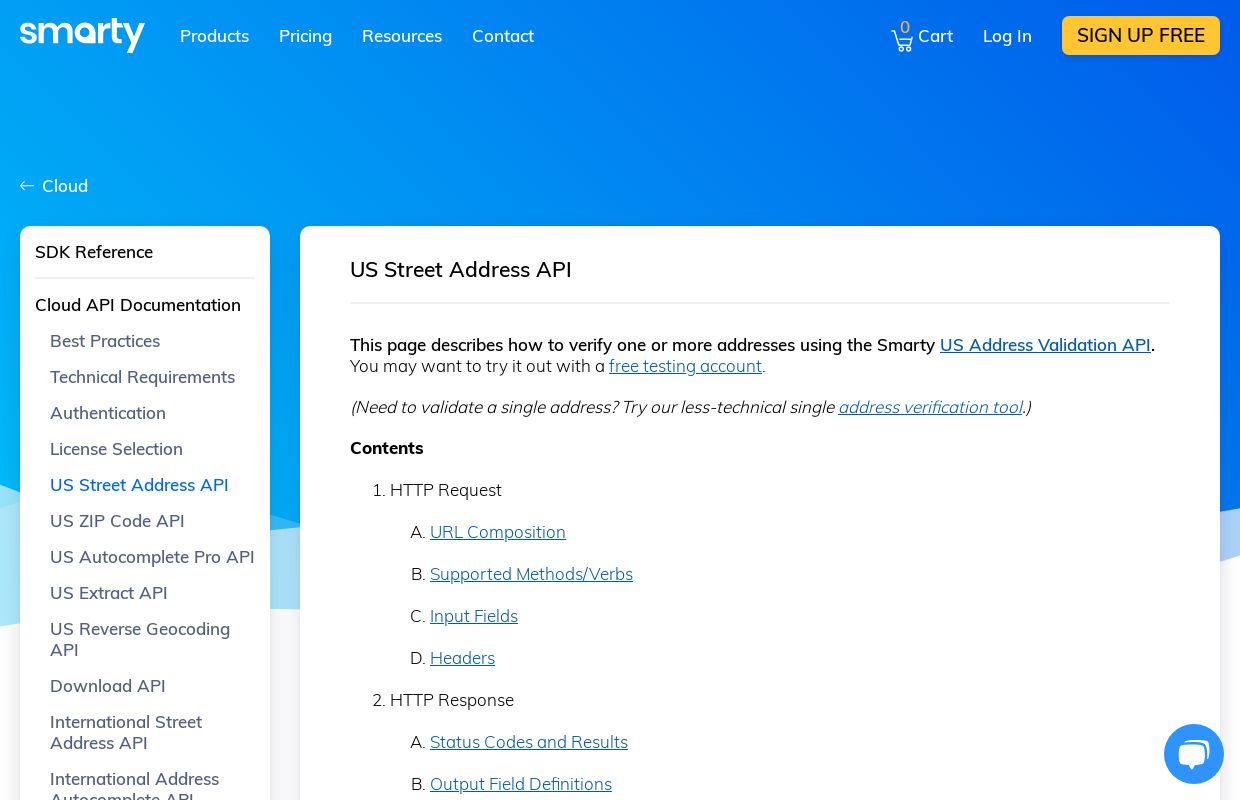
Task: Open US Extract API in the sidebar
Action: click(109, 593)
